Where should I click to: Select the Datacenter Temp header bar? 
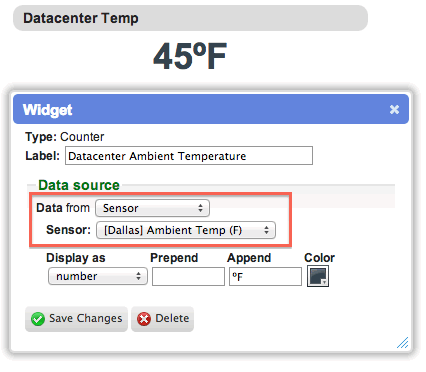(190, 18)
